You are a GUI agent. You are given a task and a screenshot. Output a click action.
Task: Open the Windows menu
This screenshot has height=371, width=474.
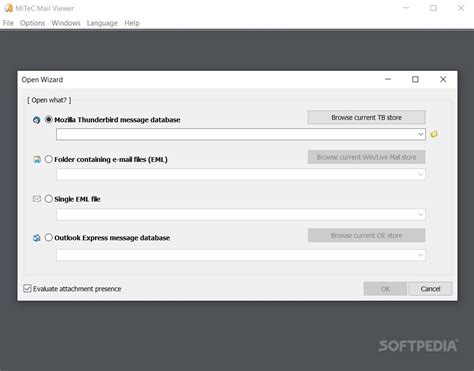pyautogui.click(x=66, y=23)
